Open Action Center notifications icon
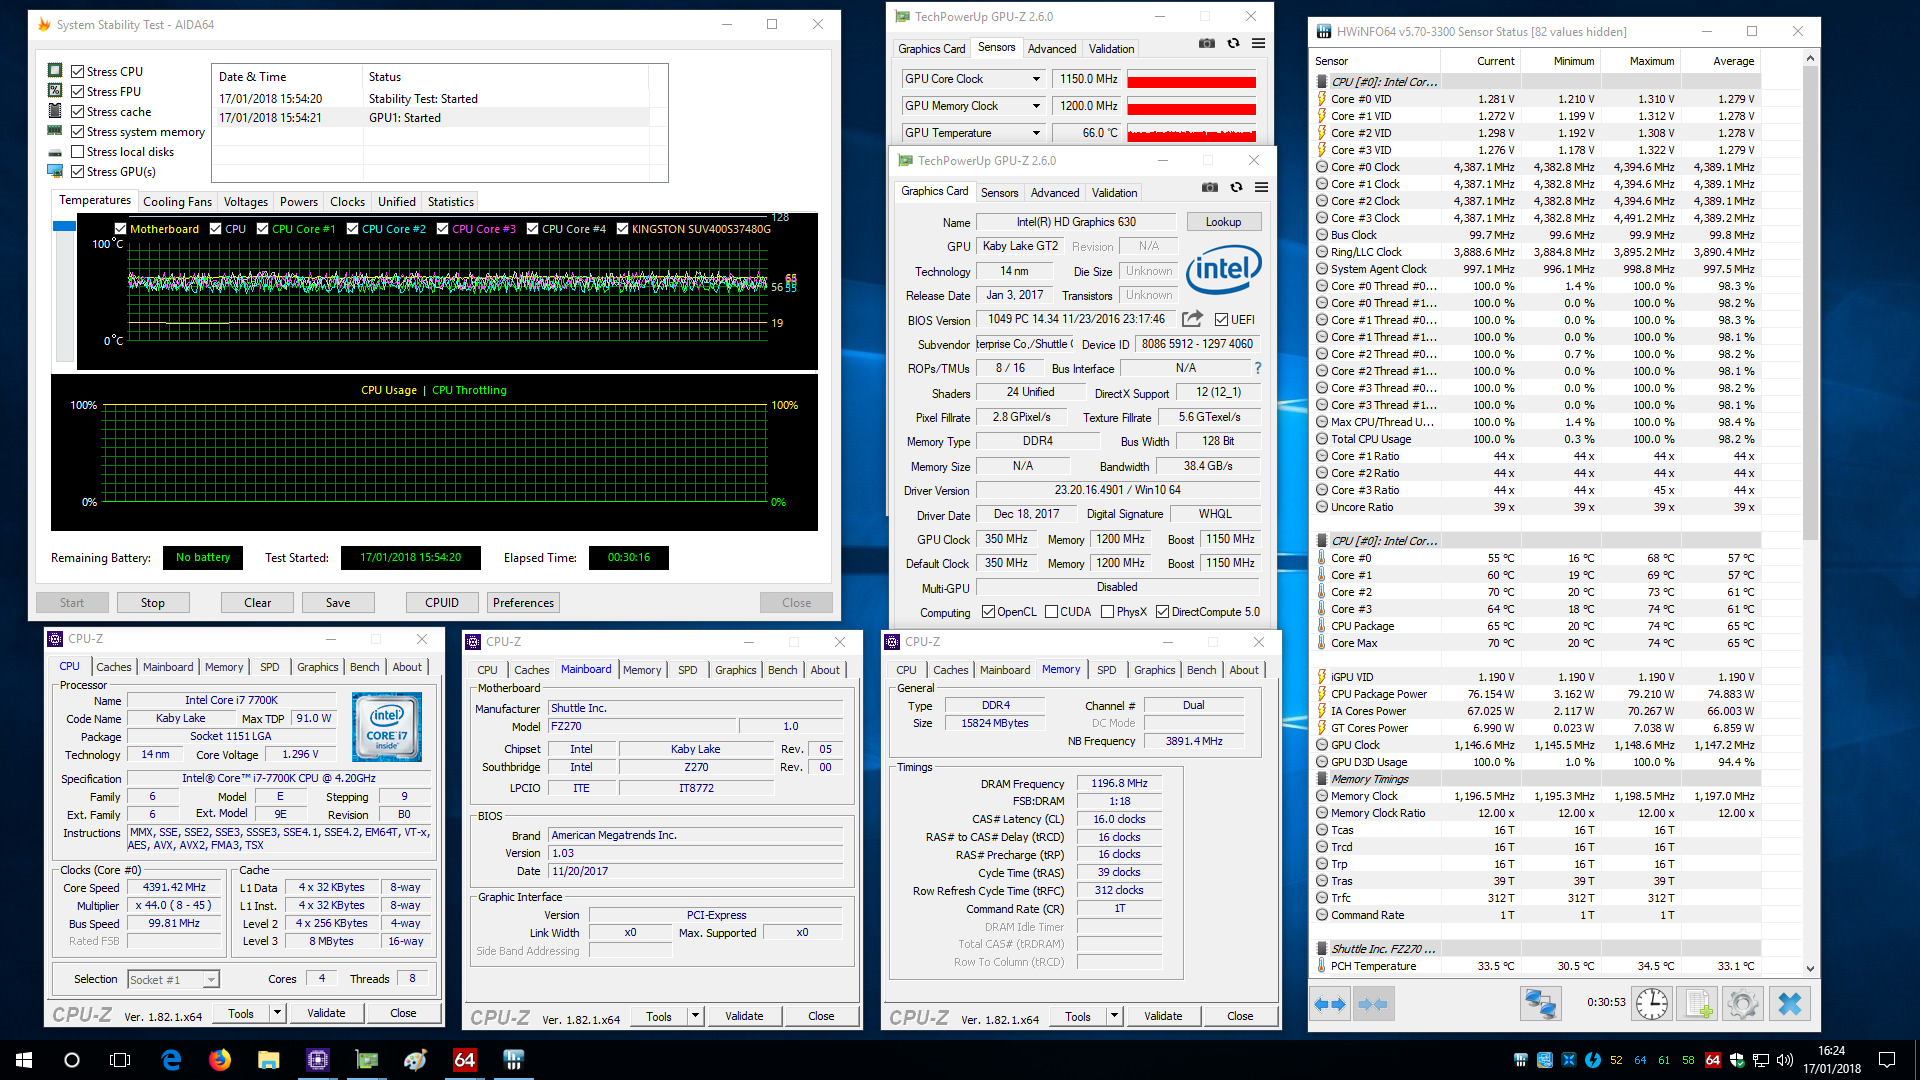Viewport: 1920px width, 1080px height. point(1887,1060)
